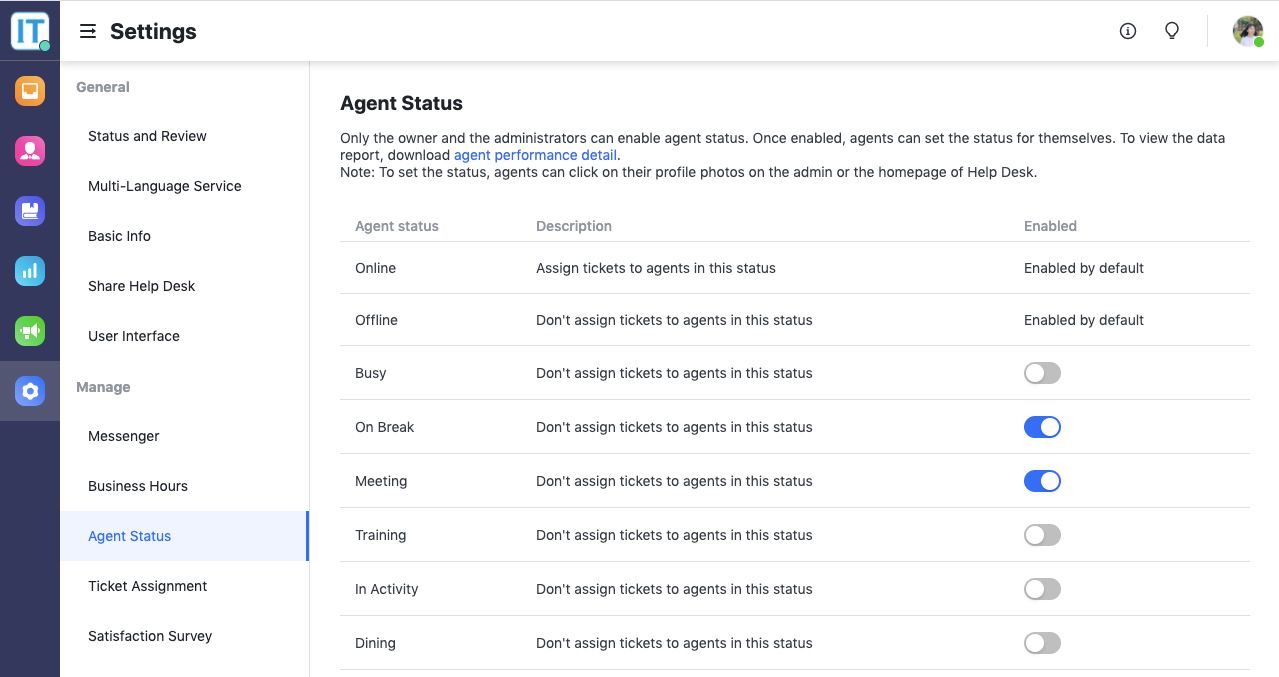Open Ticket Assignment settings
This screenshot has width=1279, height=677.
click(x=147, y=586)
